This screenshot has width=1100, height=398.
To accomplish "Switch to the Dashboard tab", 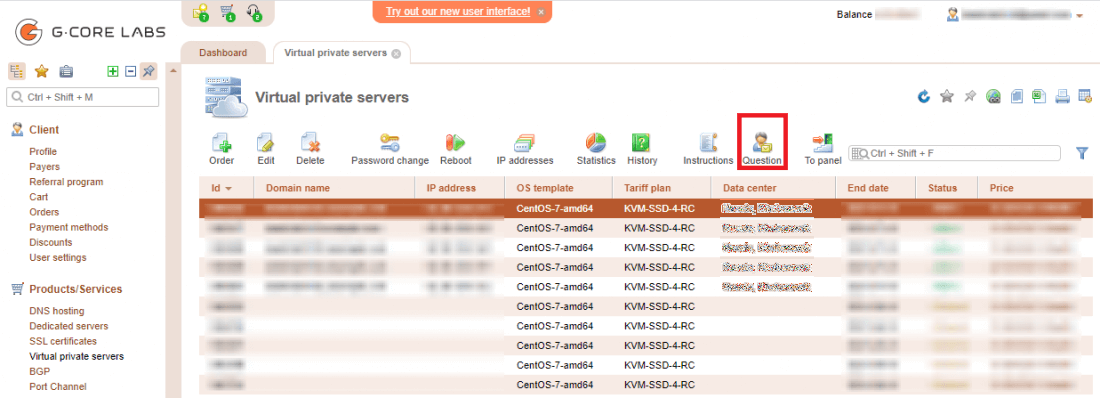I will (x=223, y=53).
